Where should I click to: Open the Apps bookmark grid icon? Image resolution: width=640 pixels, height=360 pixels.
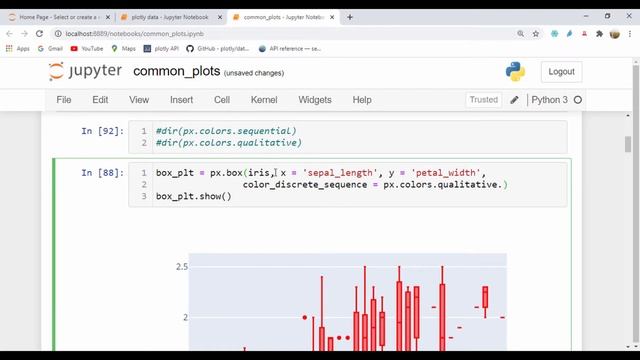pos(9,49)
